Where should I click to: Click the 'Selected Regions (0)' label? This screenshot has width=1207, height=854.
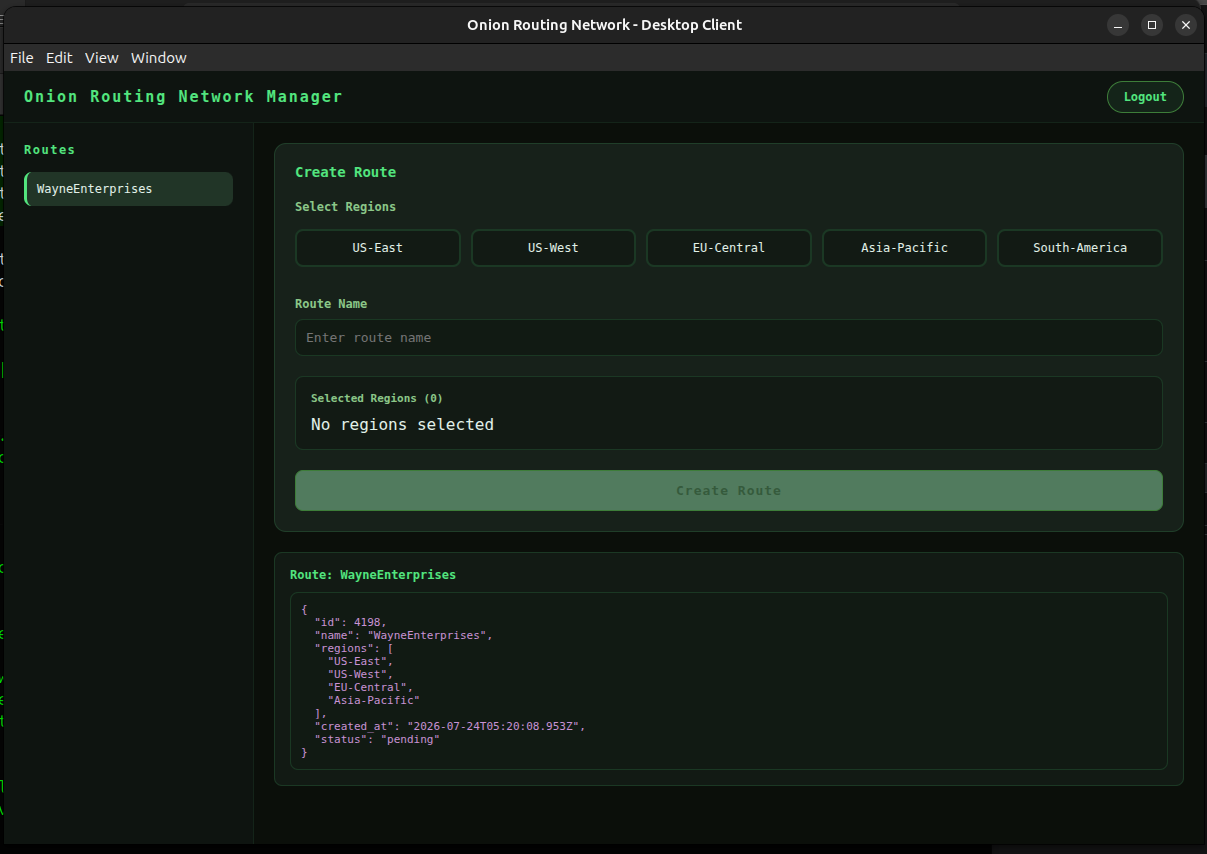[377, 398]
